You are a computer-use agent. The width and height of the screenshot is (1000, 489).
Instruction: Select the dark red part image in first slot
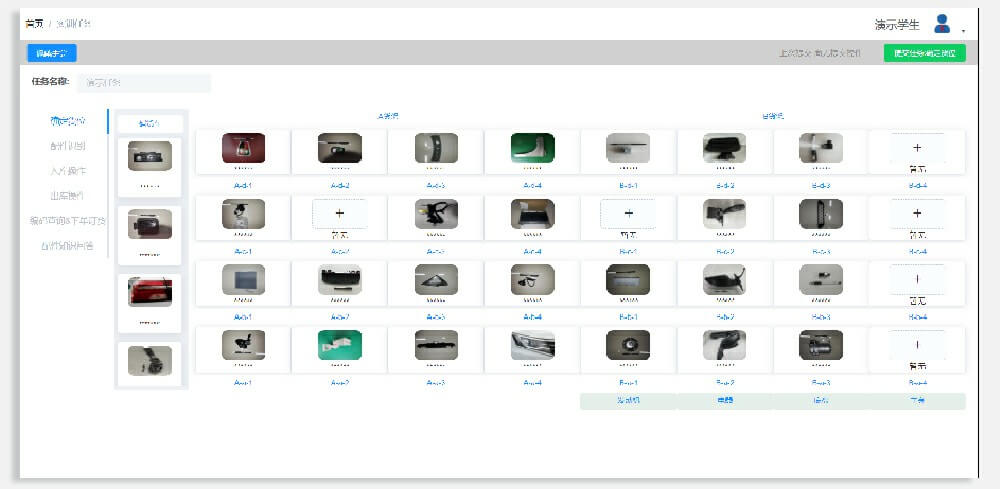[x=243, y=148]
